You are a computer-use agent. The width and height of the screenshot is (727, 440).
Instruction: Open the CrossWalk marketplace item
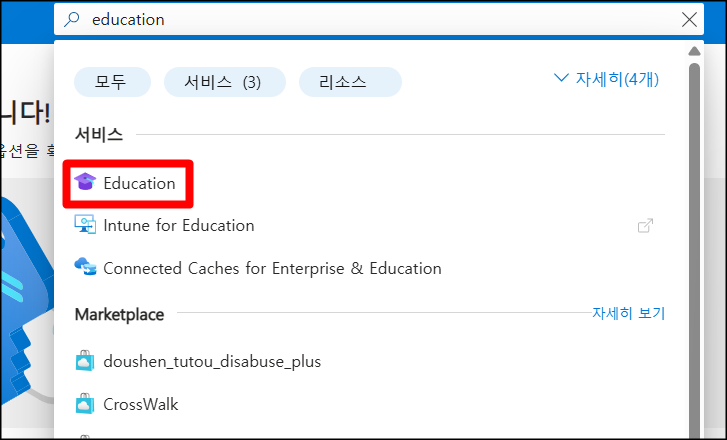click(140, 404)
